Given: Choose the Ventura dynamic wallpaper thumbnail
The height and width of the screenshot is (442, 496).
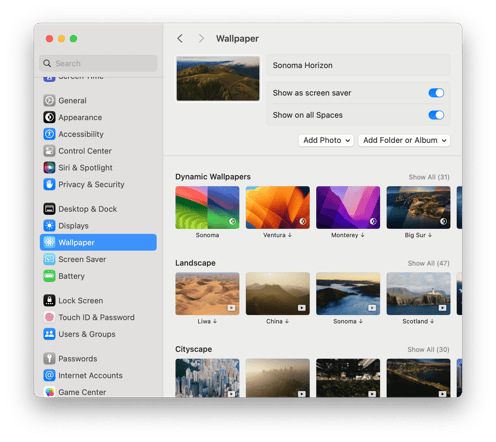Looking at the screenshot, I should 277,208.
